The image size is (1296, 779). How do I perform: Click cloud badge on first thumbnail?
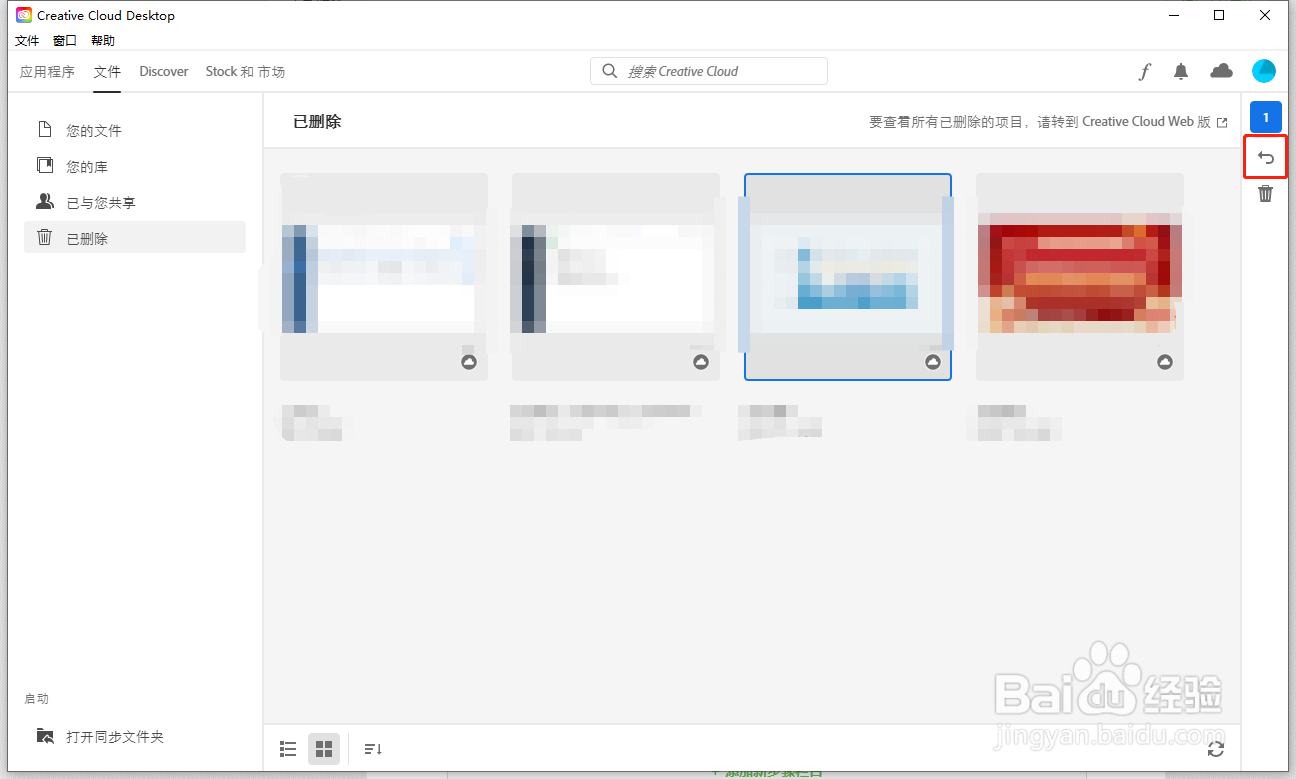pyautogui.click(x=469, y=362)
